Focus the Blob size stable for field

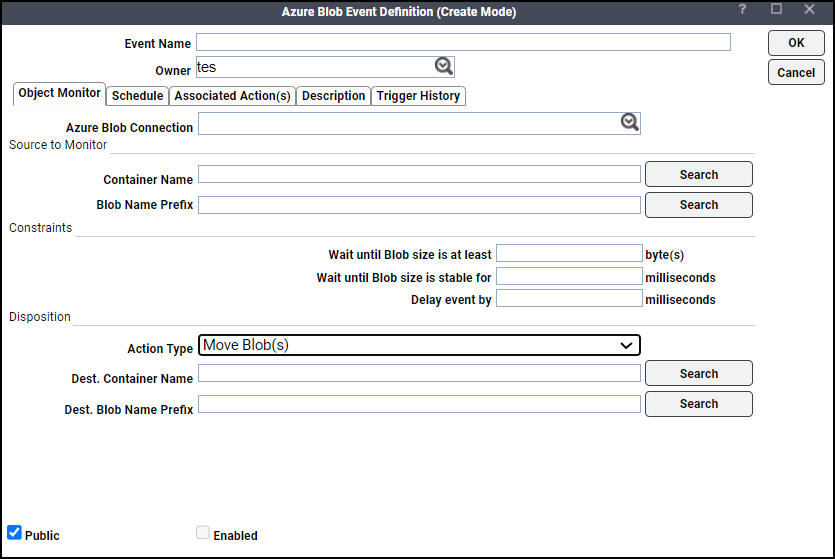[x=569, y=276]
